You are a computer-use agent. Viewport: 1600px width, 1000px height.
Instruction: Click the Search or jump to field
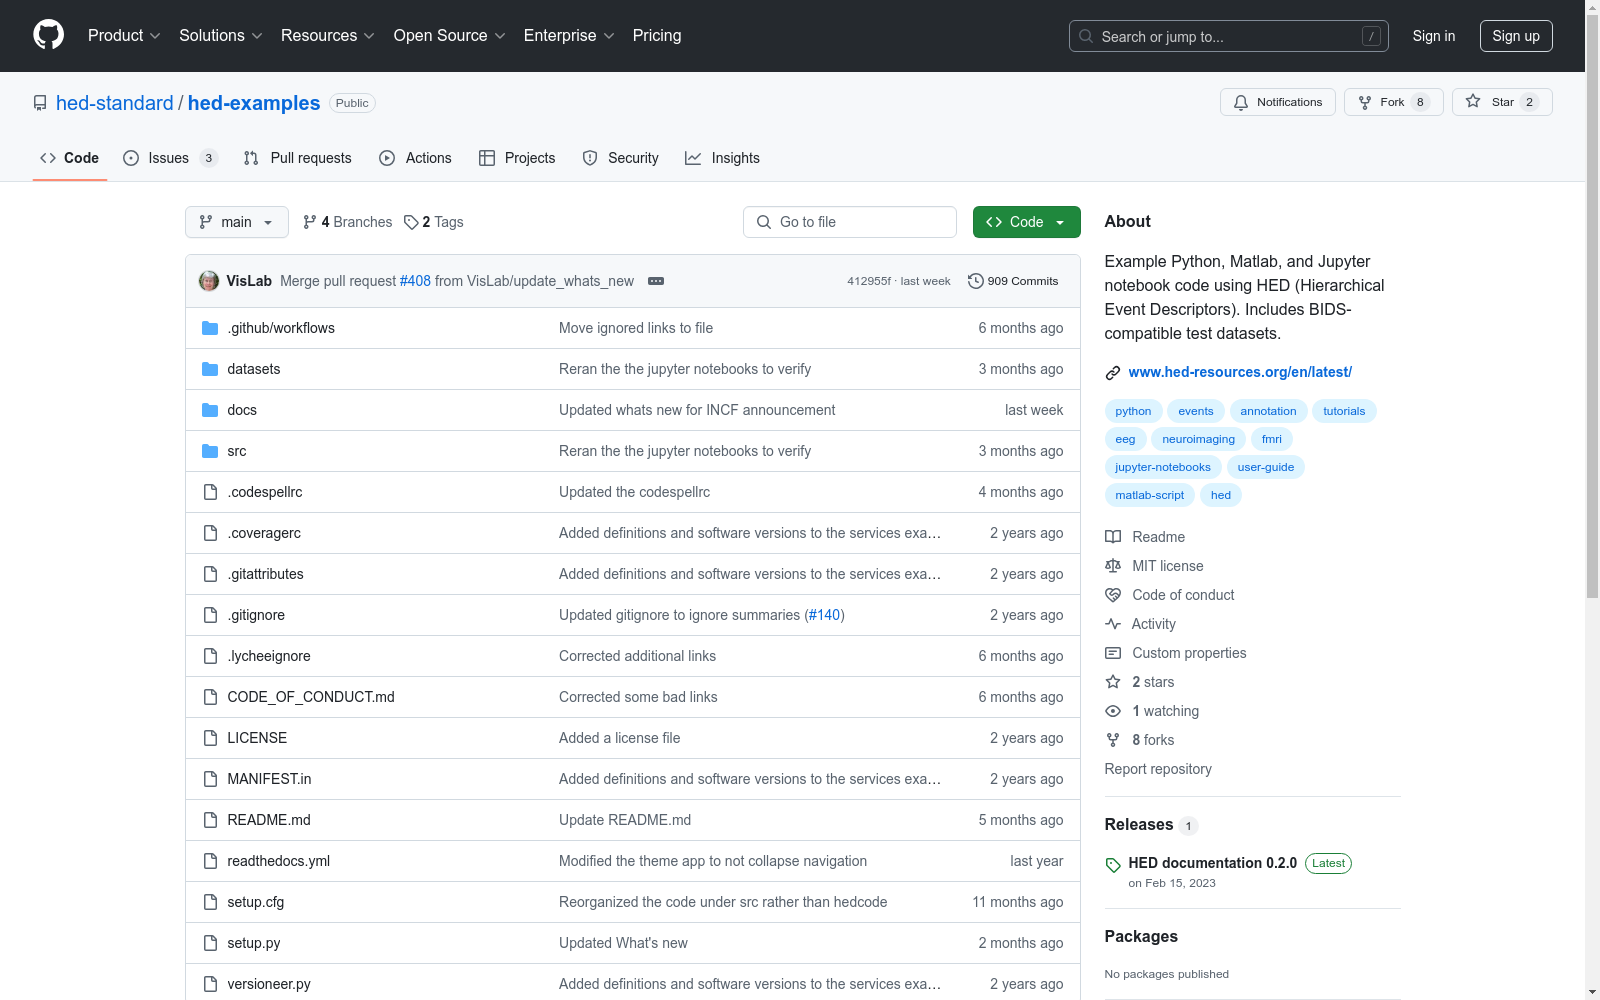click(1229, 36)
